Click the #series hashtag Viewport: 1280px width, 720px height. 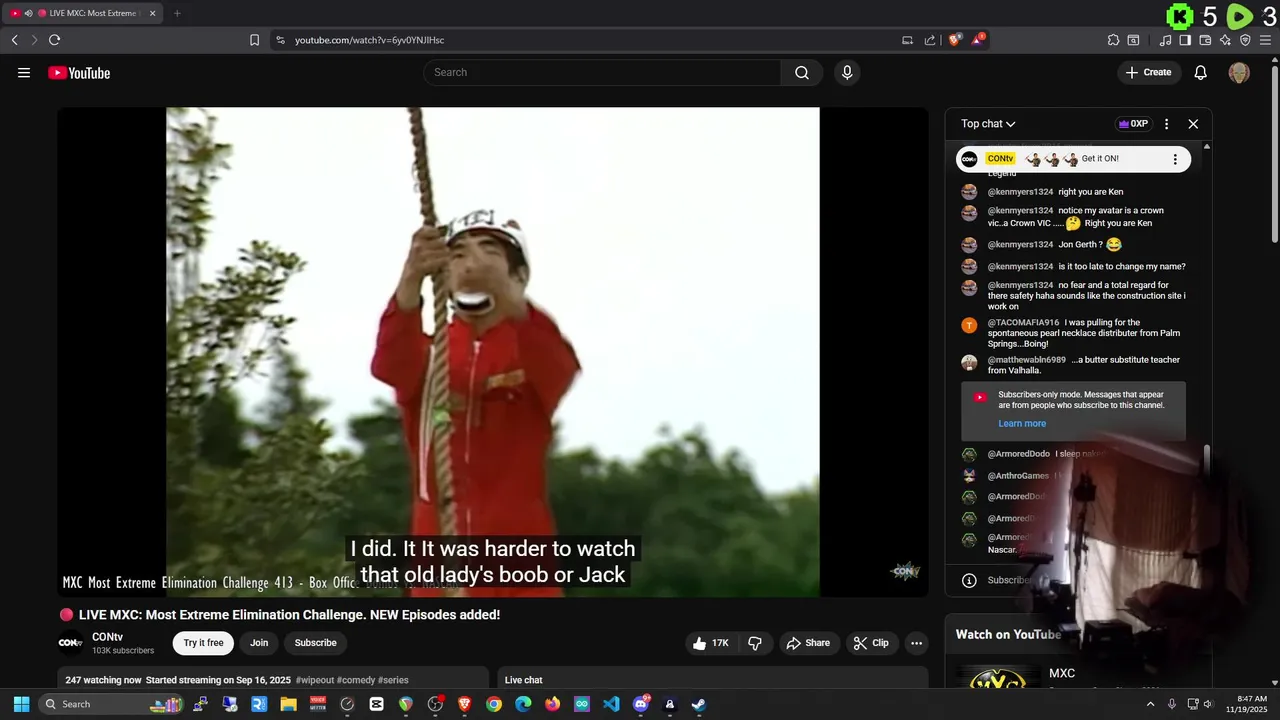coord(393,680)
